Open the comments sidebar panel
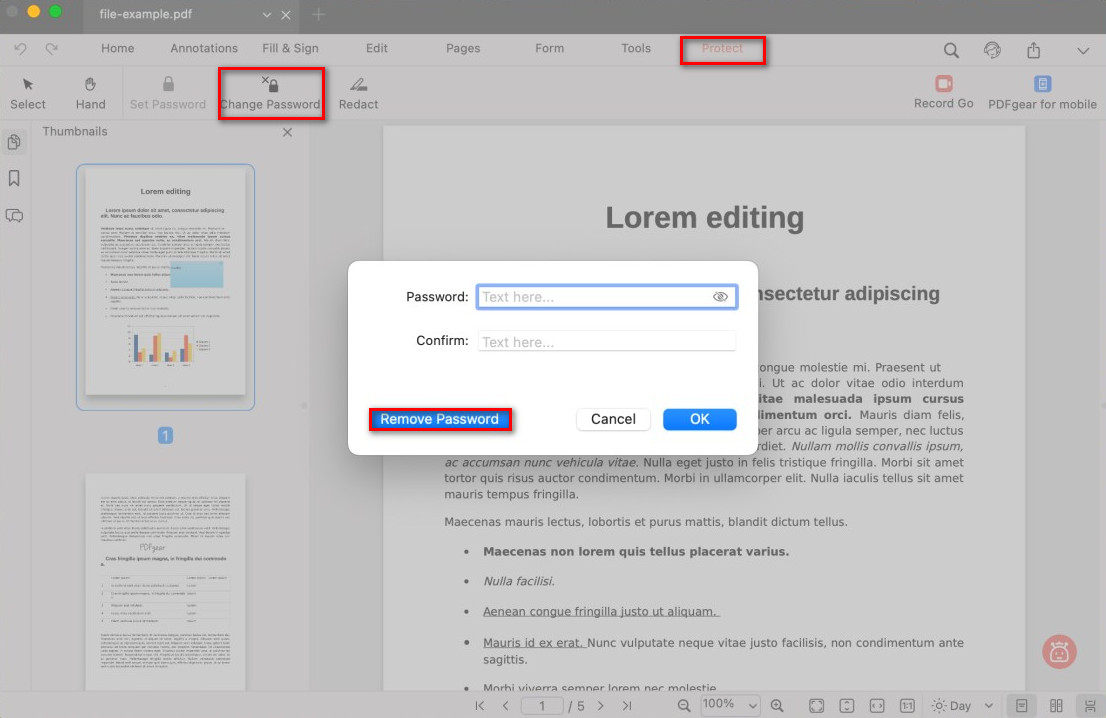 coord(14,215)
